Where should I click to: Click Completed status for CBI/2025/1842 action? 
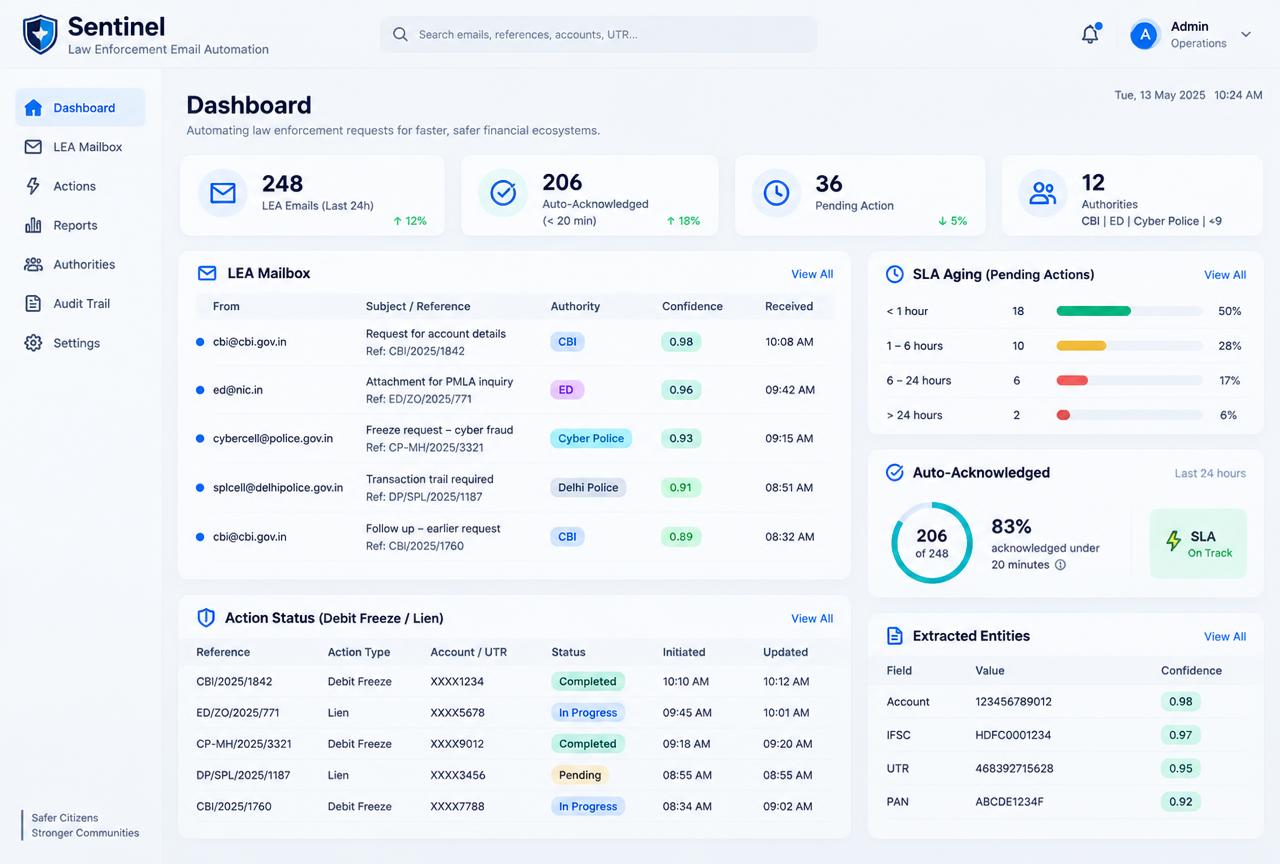click(588, 682)
